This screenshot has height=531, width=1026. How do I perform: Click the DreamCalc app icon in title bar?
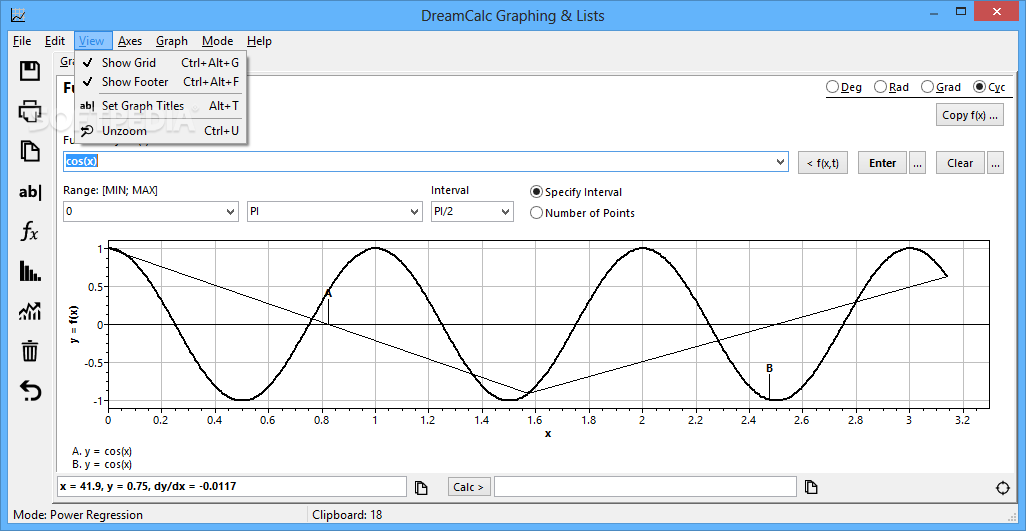coord(19,14)
